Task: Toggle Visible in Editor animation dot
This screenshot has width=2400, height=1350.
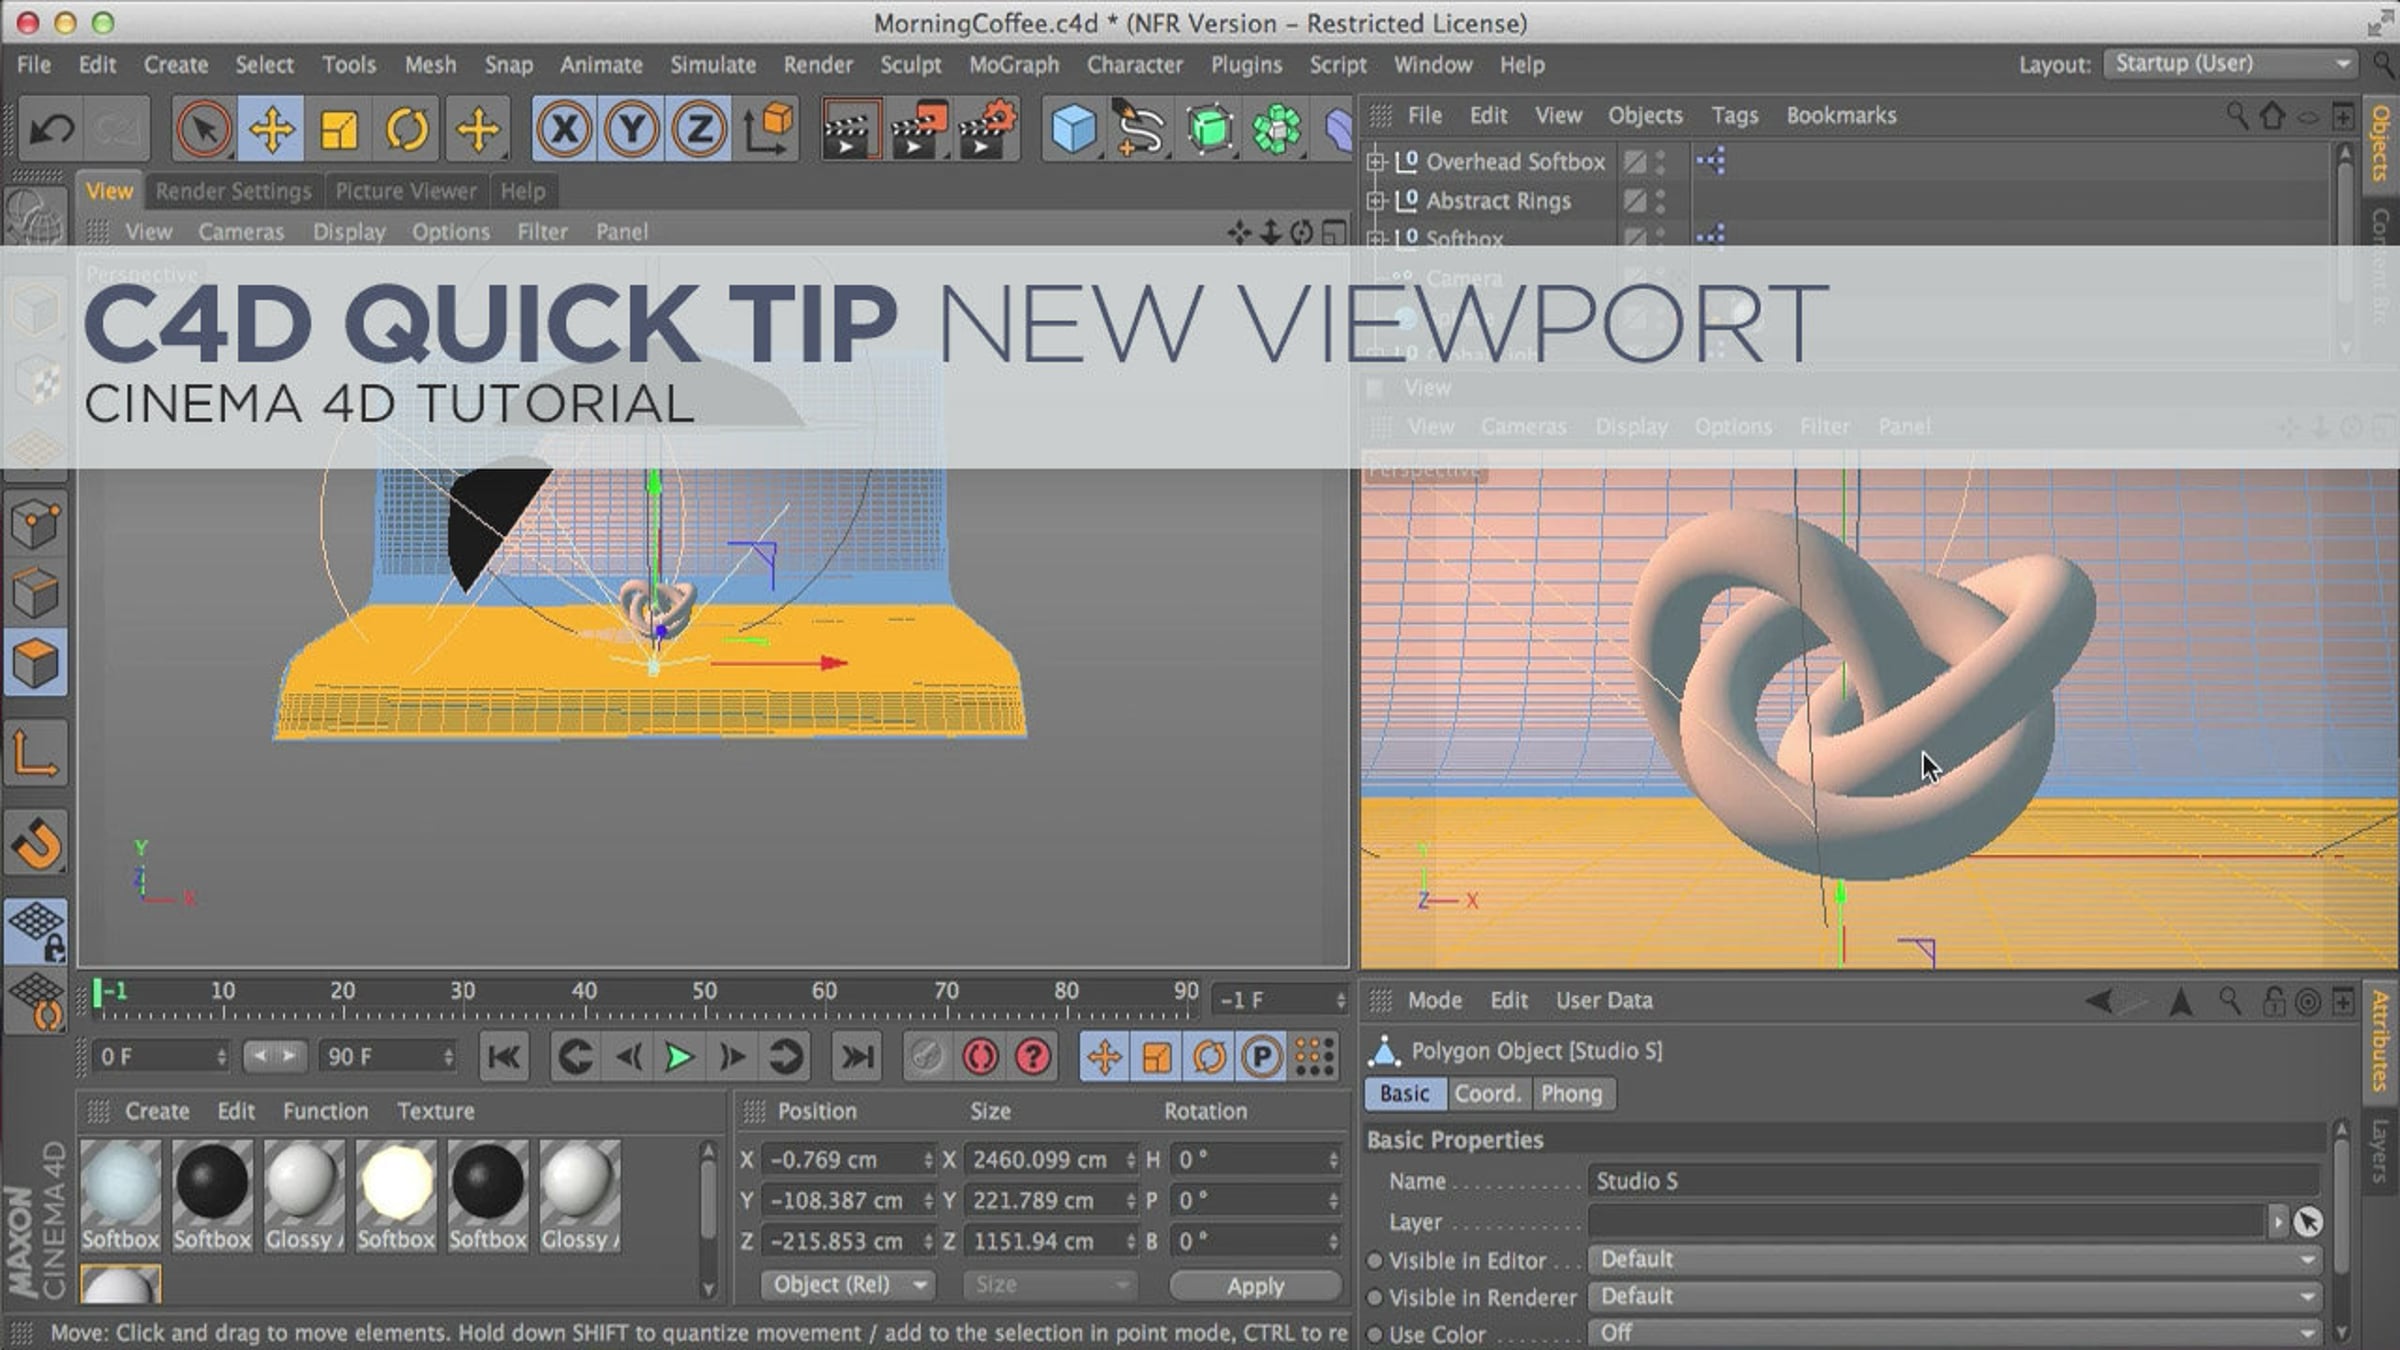Action: tap(1375, 1261)
